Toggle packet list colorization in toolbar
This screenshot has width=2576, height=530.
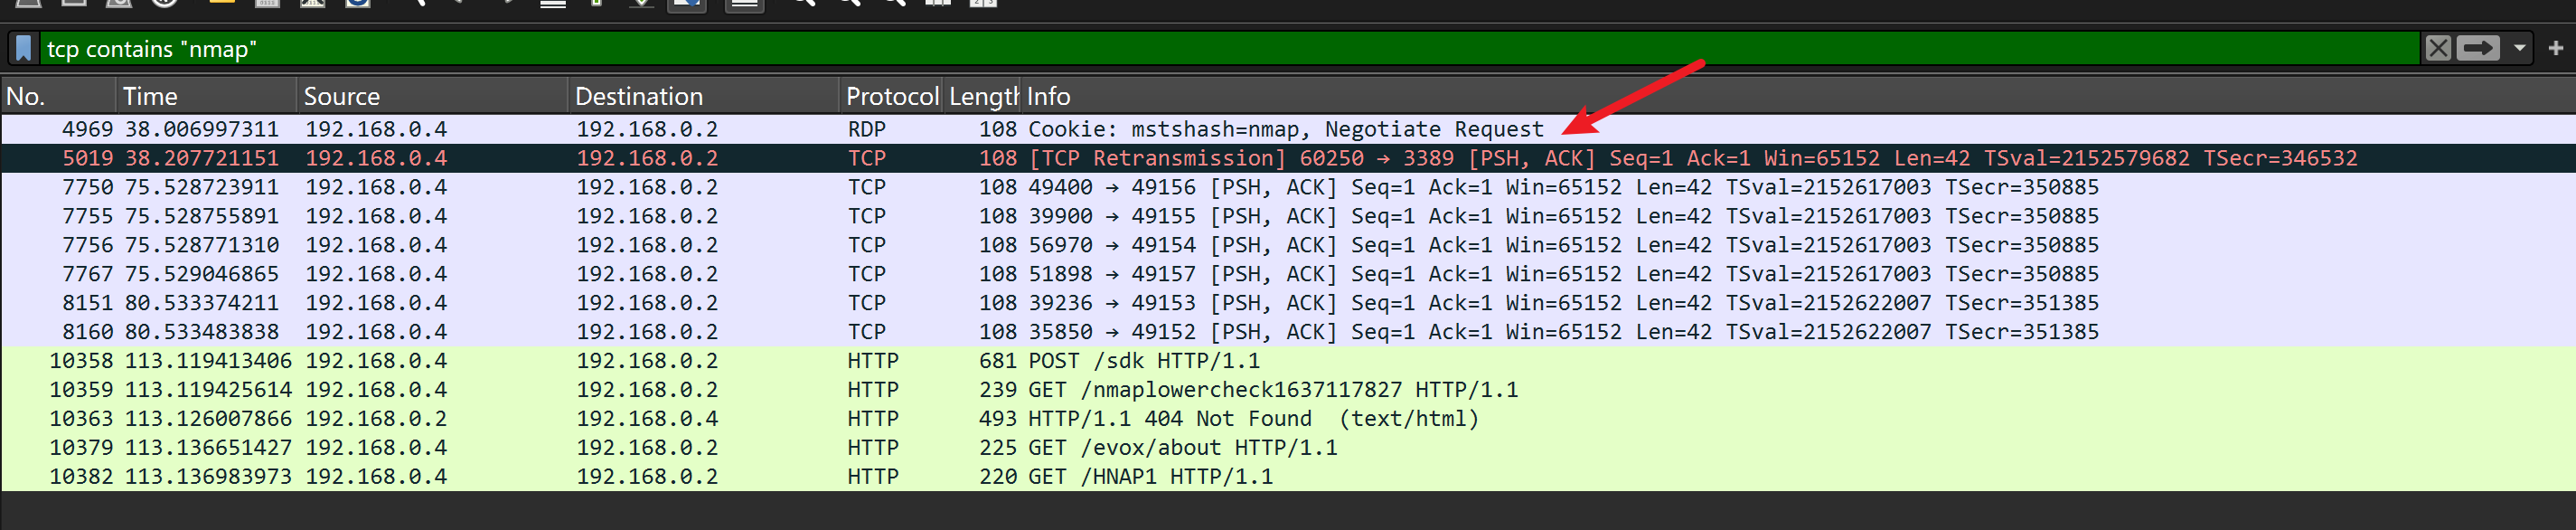click(x=742, y=3)
